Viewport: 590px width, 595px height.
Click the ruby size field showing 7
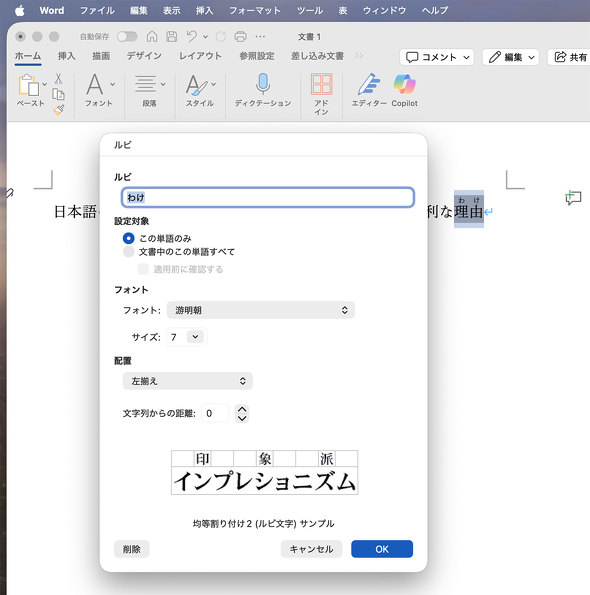click(176, 337)
